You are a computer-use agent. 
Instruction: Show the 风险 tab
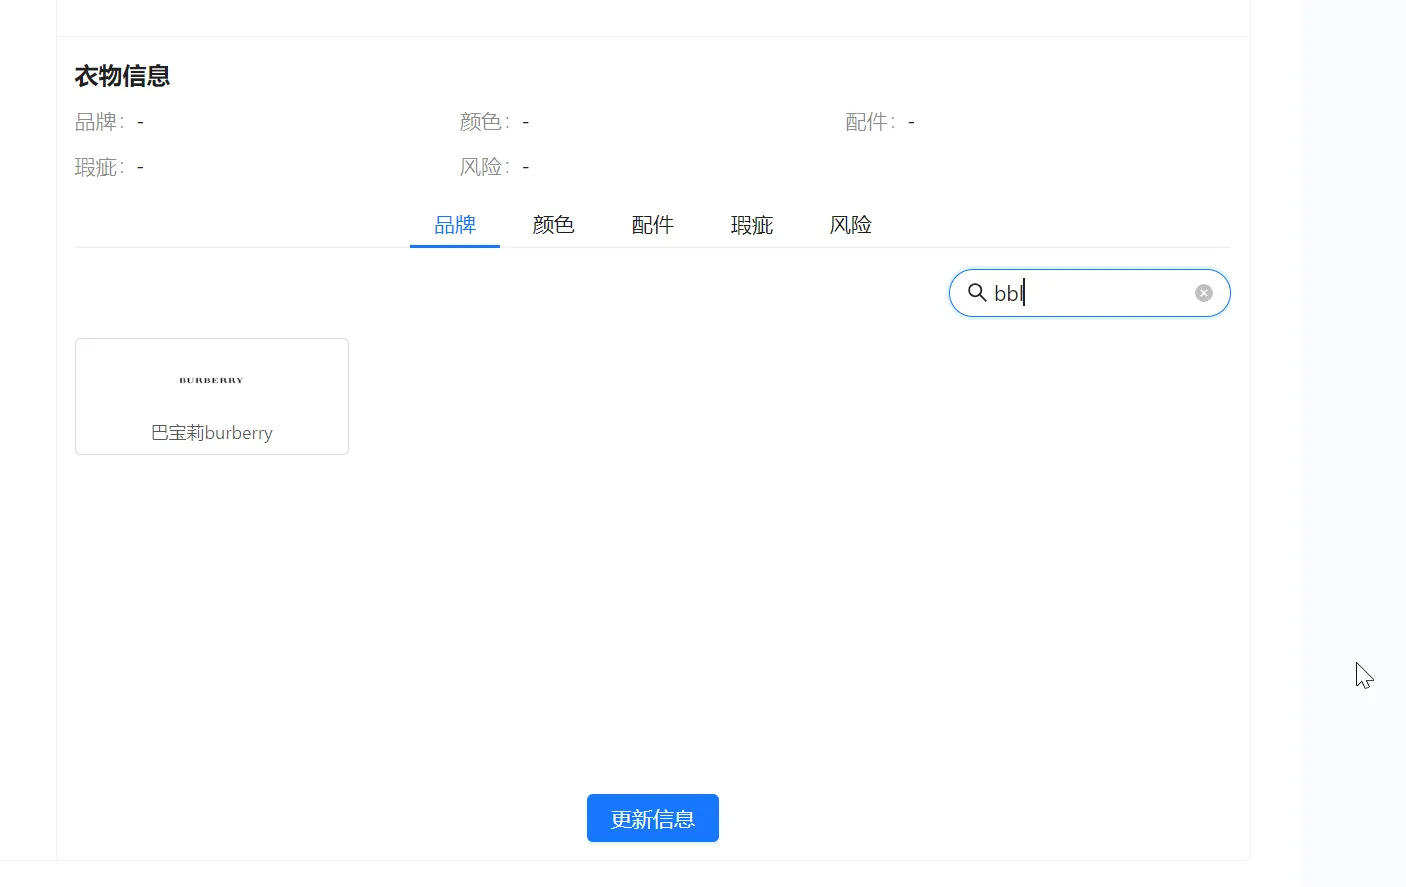coord(851,225)
